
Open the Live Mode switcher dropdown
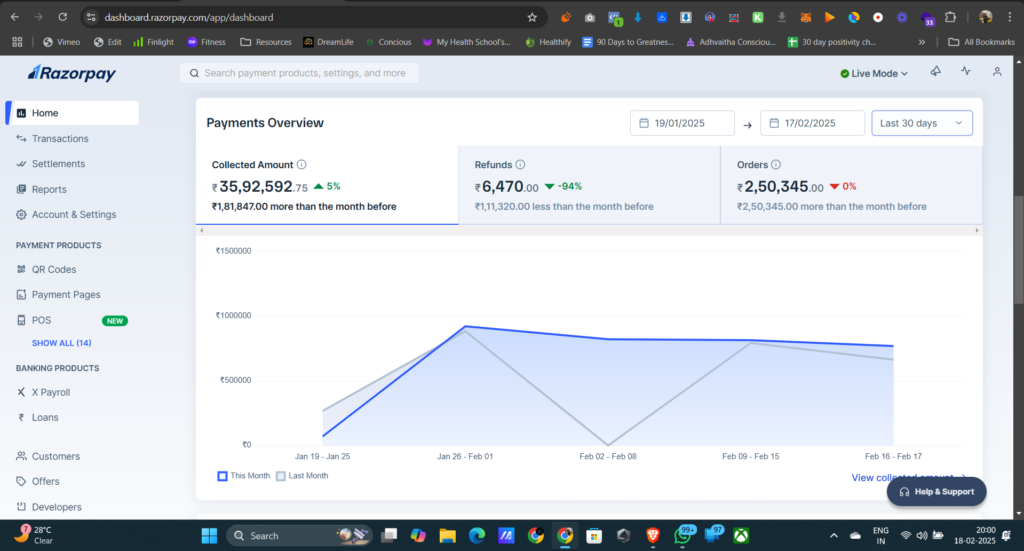(874, 73)
